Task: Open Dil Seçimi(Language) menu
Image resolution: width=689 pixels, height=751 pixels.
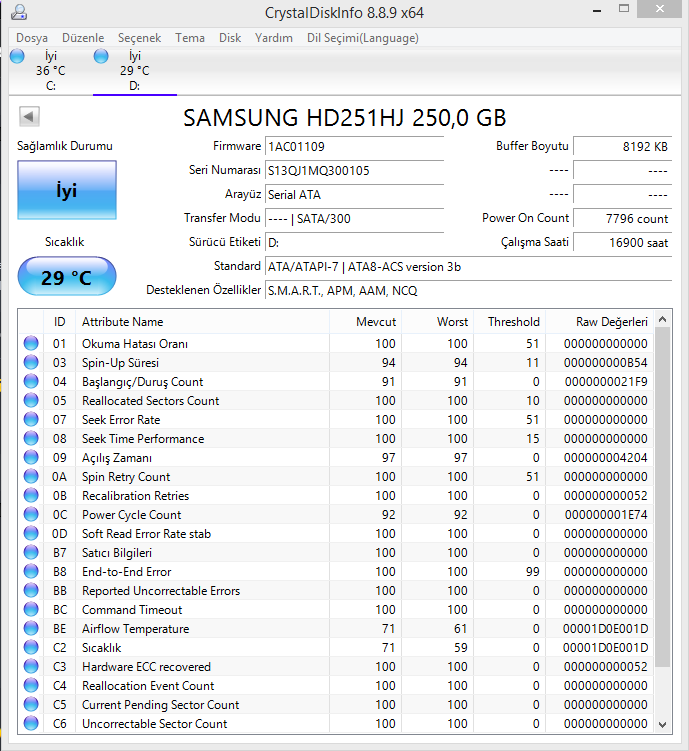Action: (x=362, y=38)
